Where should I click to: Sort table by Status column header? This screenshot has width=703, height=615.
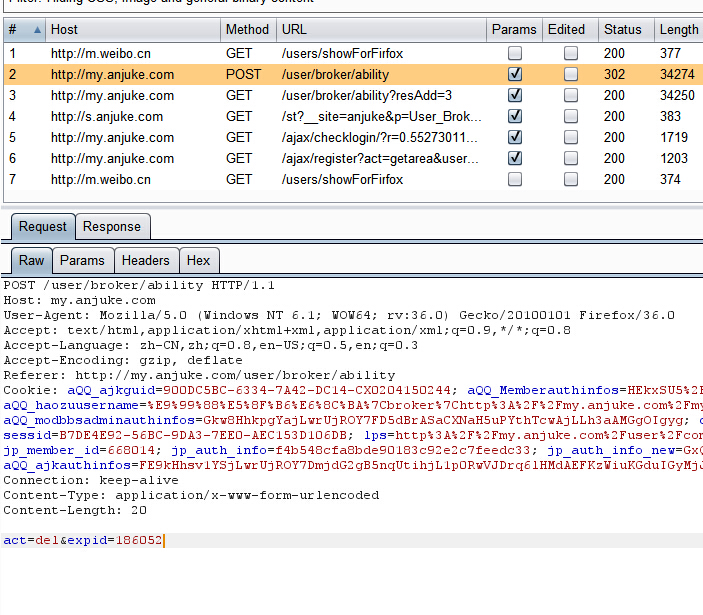coord(626,30)
